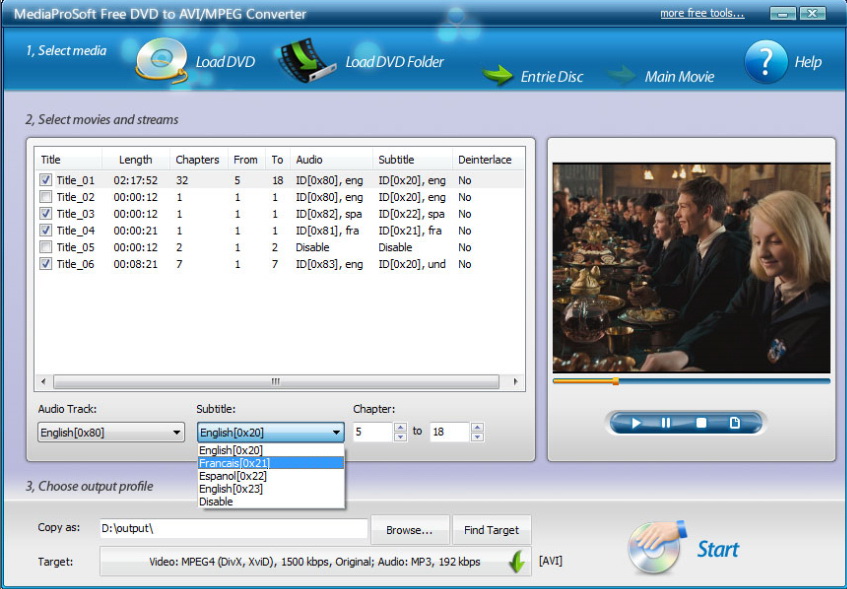
Task: Click the Title column header
Action: pos(69,159)
